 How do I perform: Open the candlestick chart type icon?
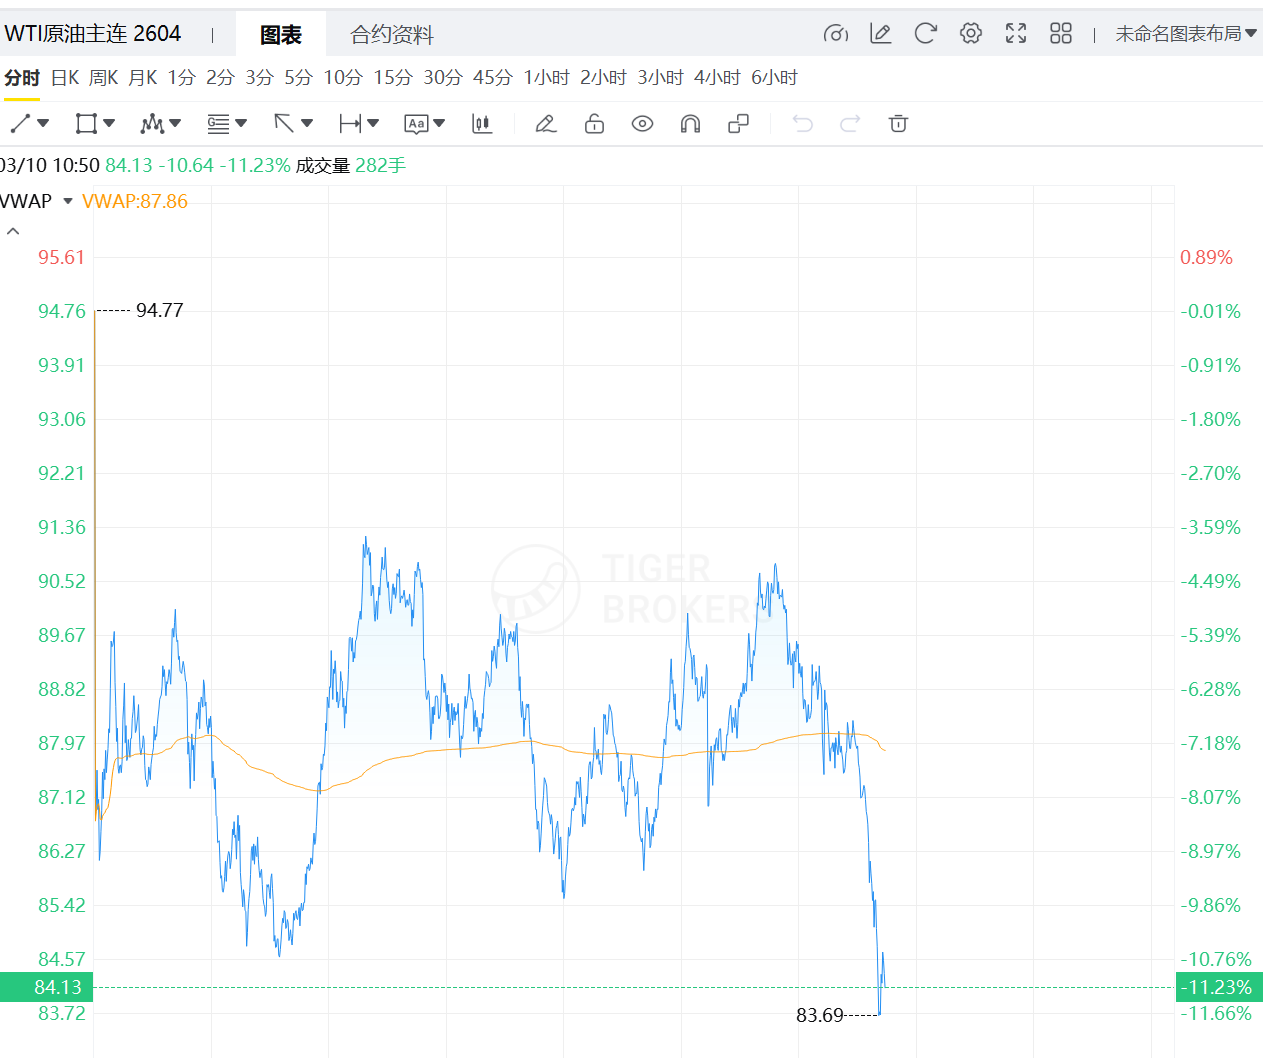click(482, 124)
